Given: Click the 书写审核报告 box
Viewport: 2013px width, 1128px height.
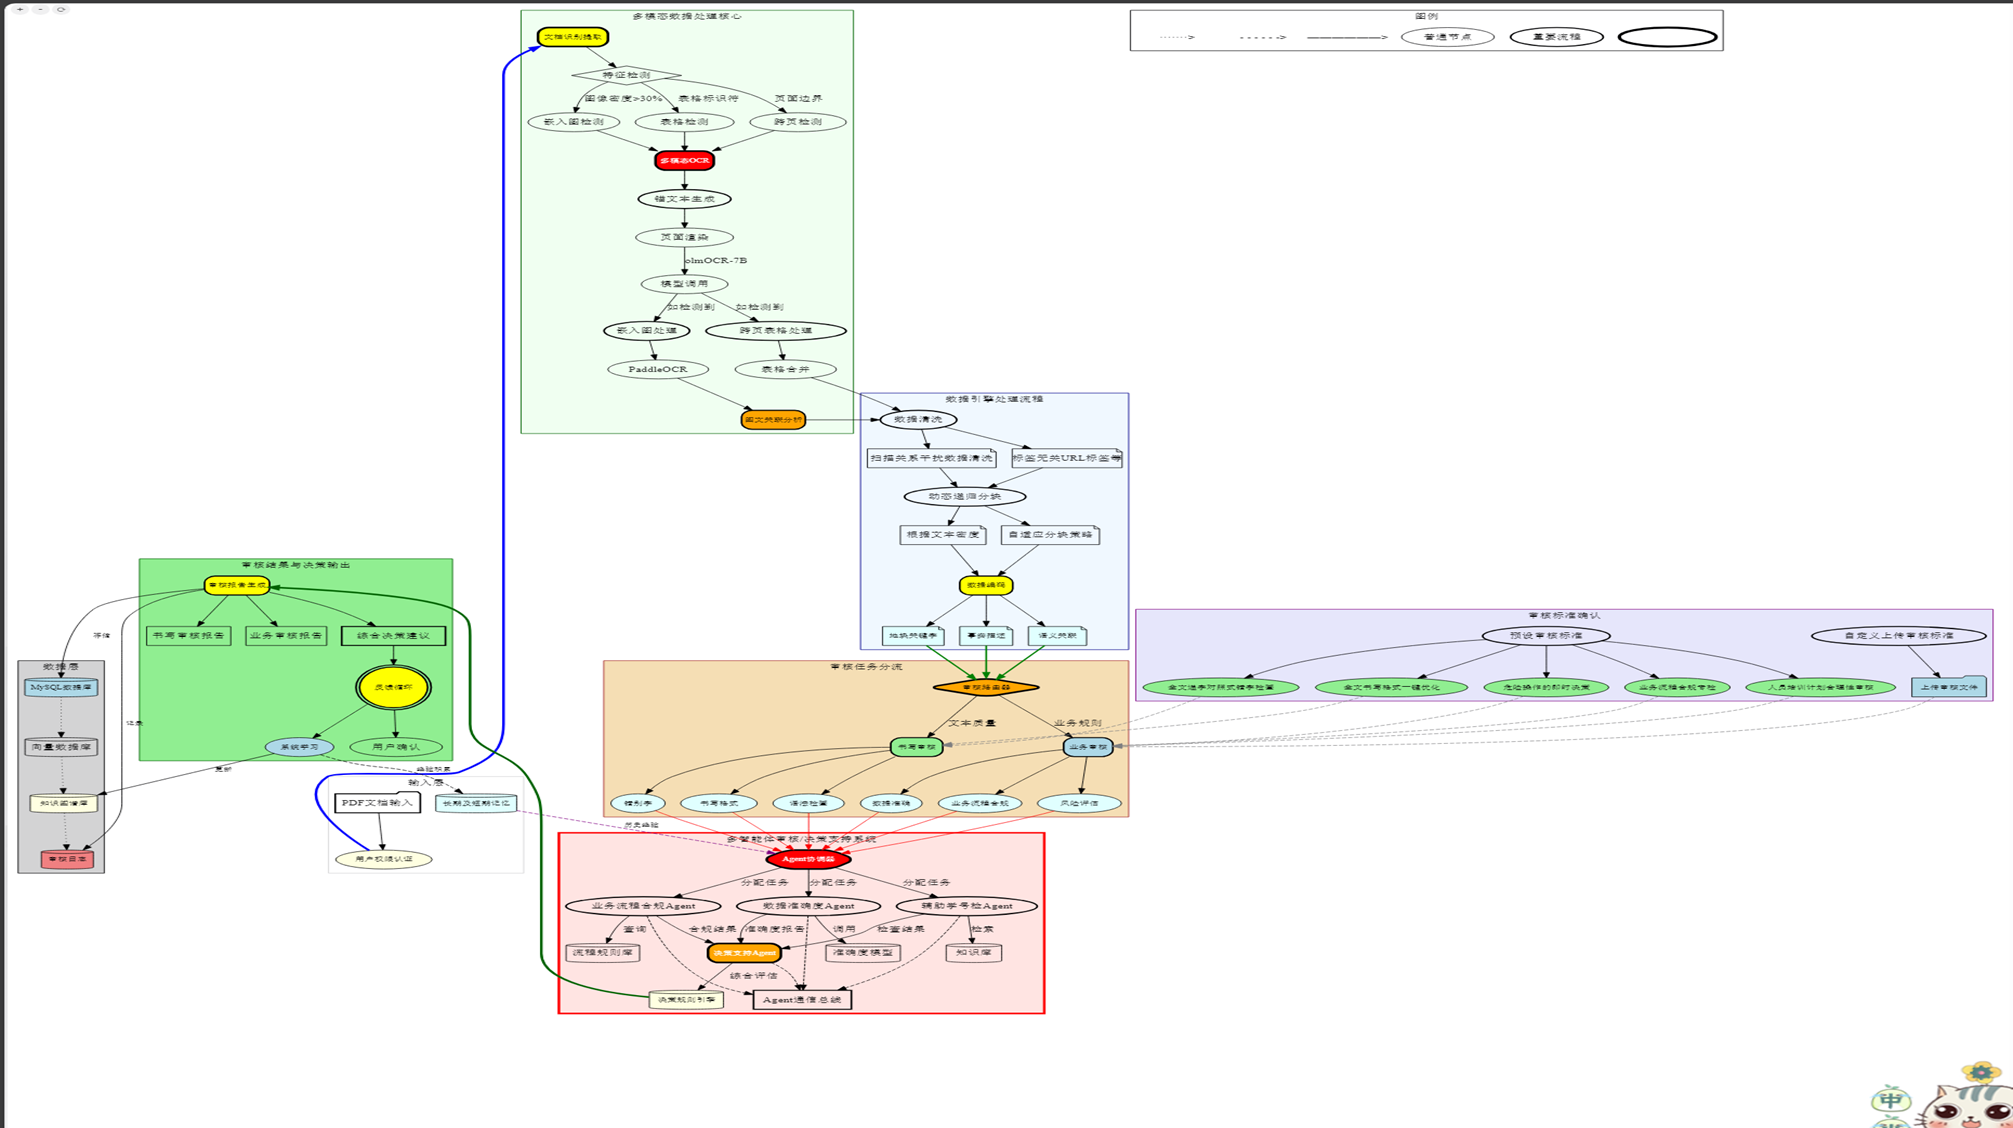Looking at the screenshot, I should point(189,636).
